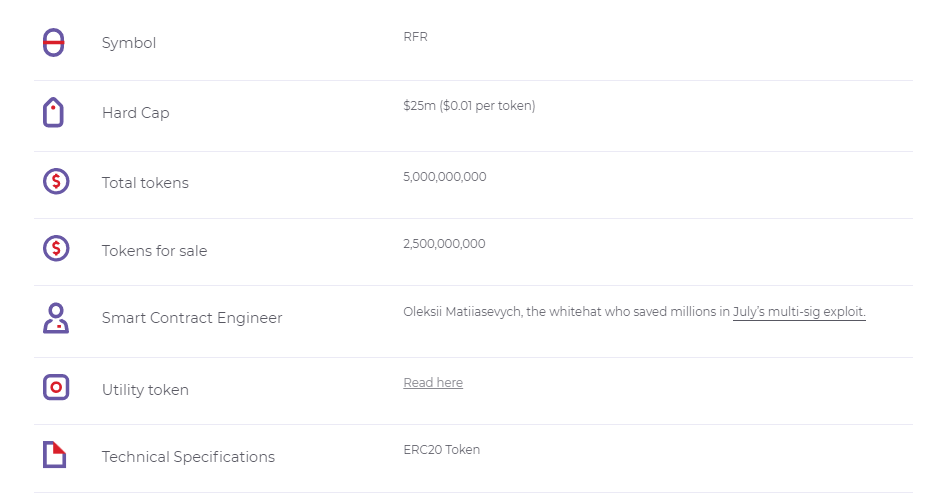Click the Technical Specifications label
Screen dimensions: 942x497
point(188,457)
